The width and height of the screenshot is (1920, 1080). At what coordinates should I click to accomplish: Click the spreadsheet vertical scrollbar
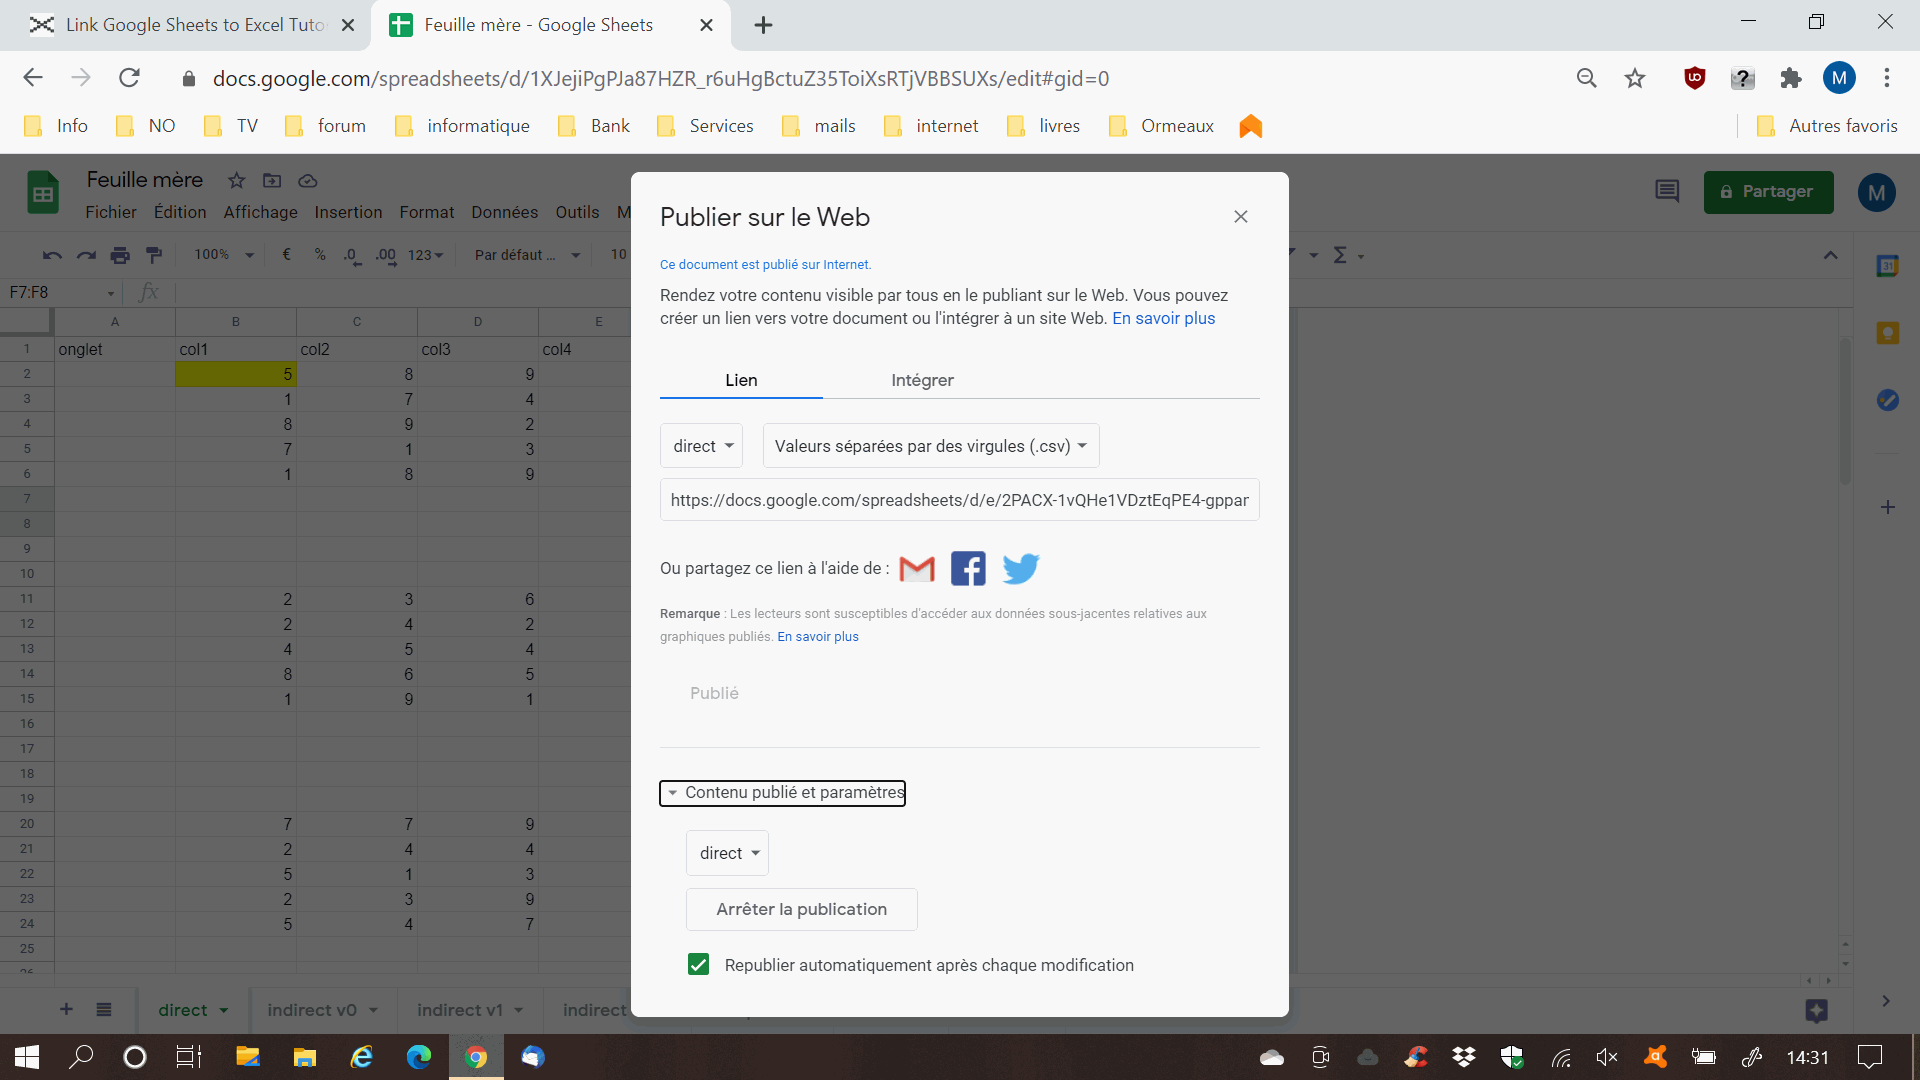(1845, 412)
